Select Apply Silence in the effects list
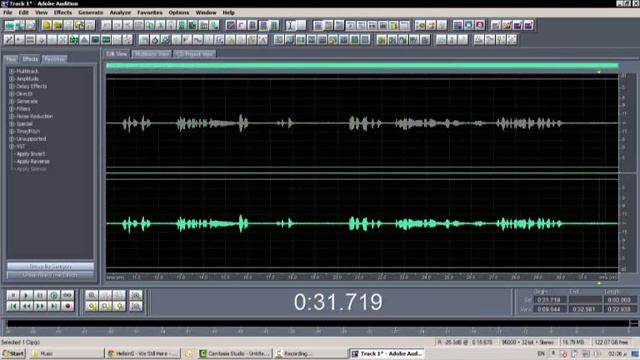The image size is (640, 360). pos(31,169)
